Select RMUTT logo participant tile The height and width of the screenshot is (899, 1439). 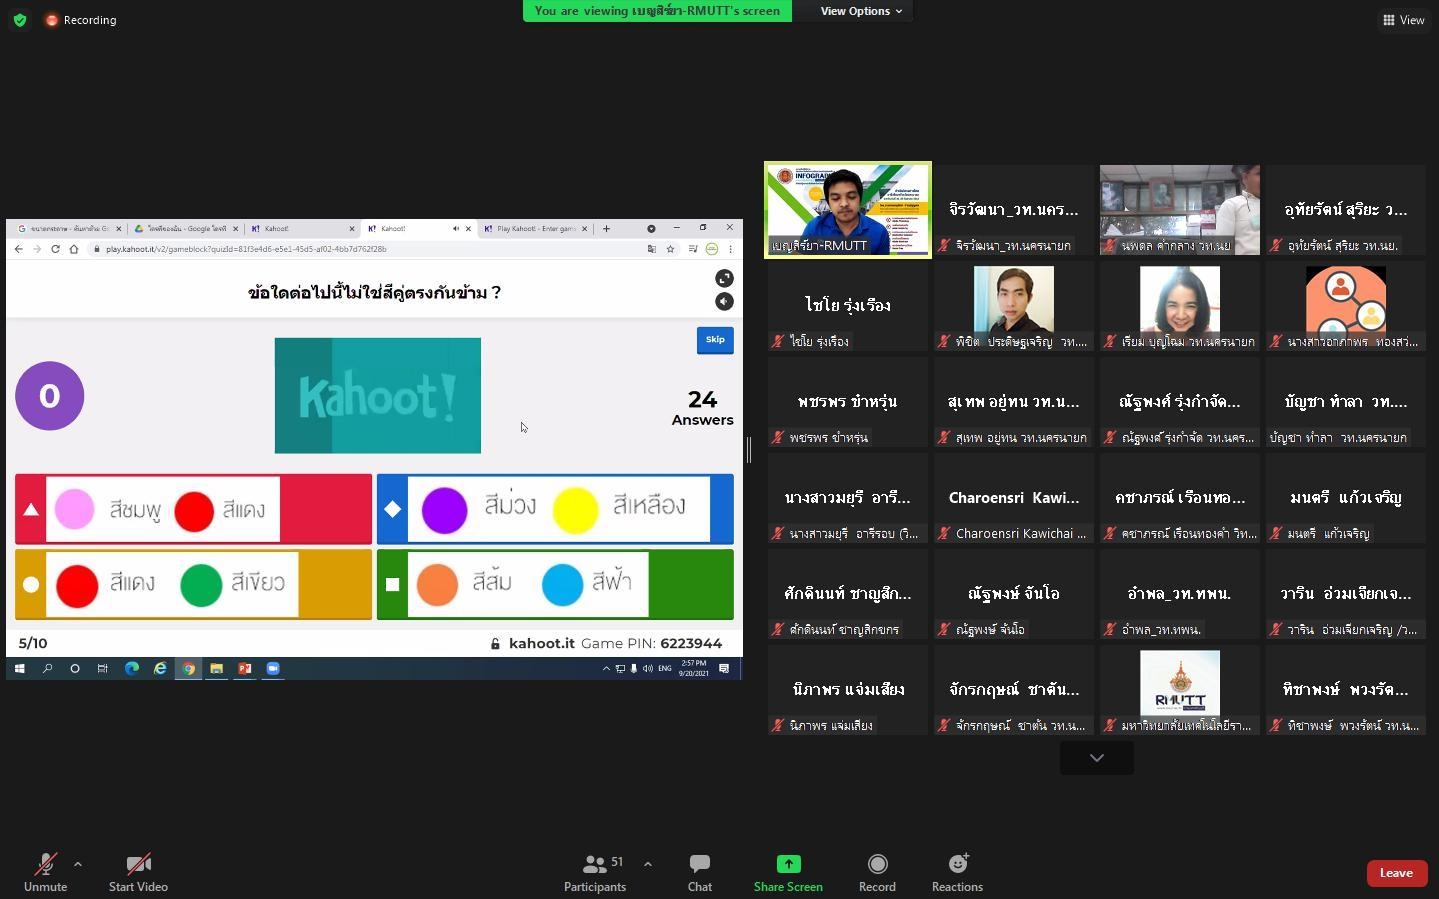click(1180, 690)
